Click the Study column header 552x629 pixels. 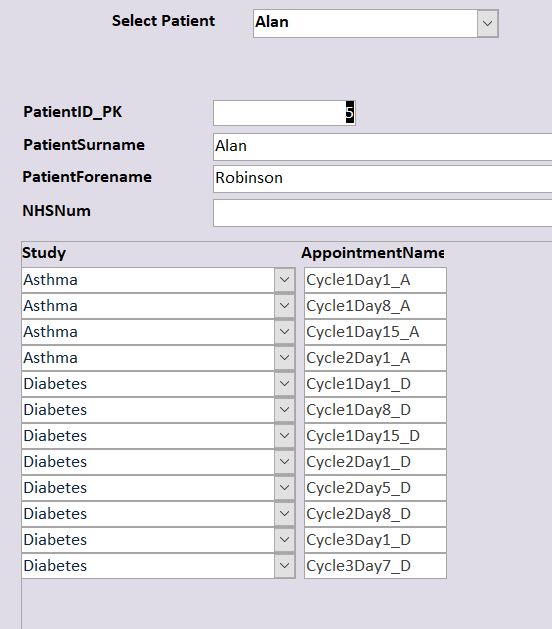[x=44, y=253]
